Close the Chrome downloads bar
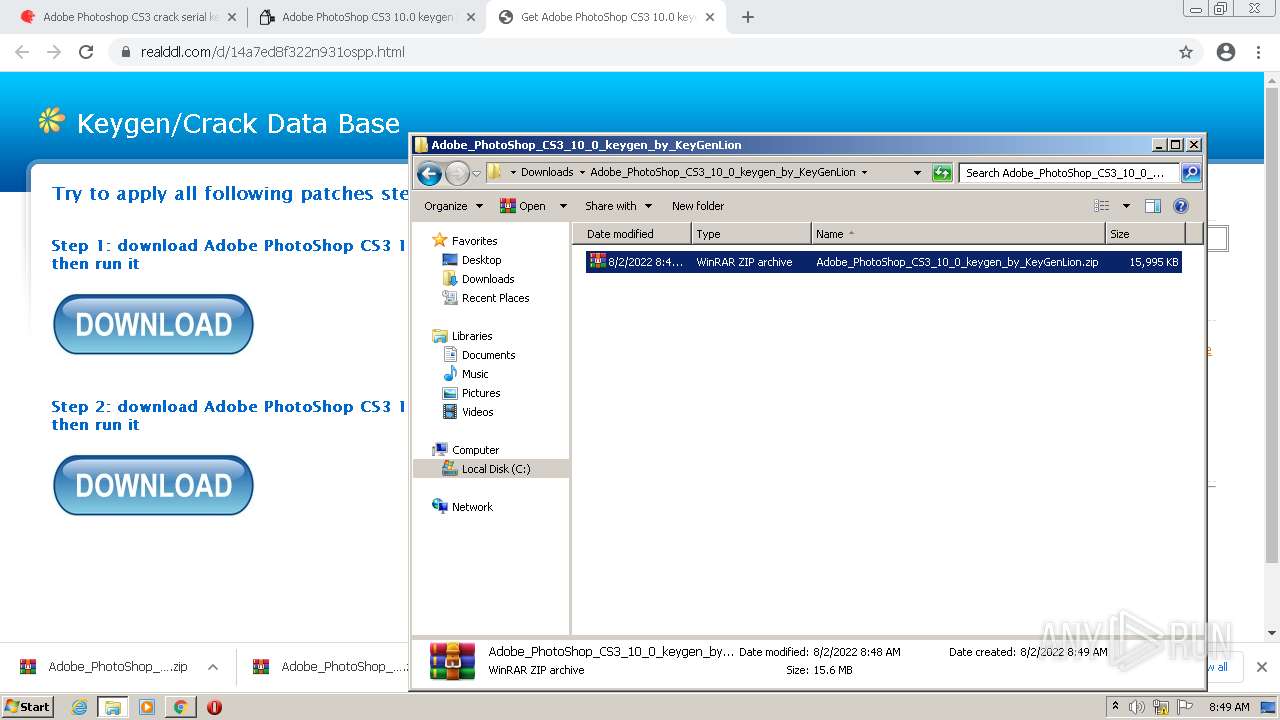Image resolution: width=1280 pixels, height=720 pixels. point(1262,667)
